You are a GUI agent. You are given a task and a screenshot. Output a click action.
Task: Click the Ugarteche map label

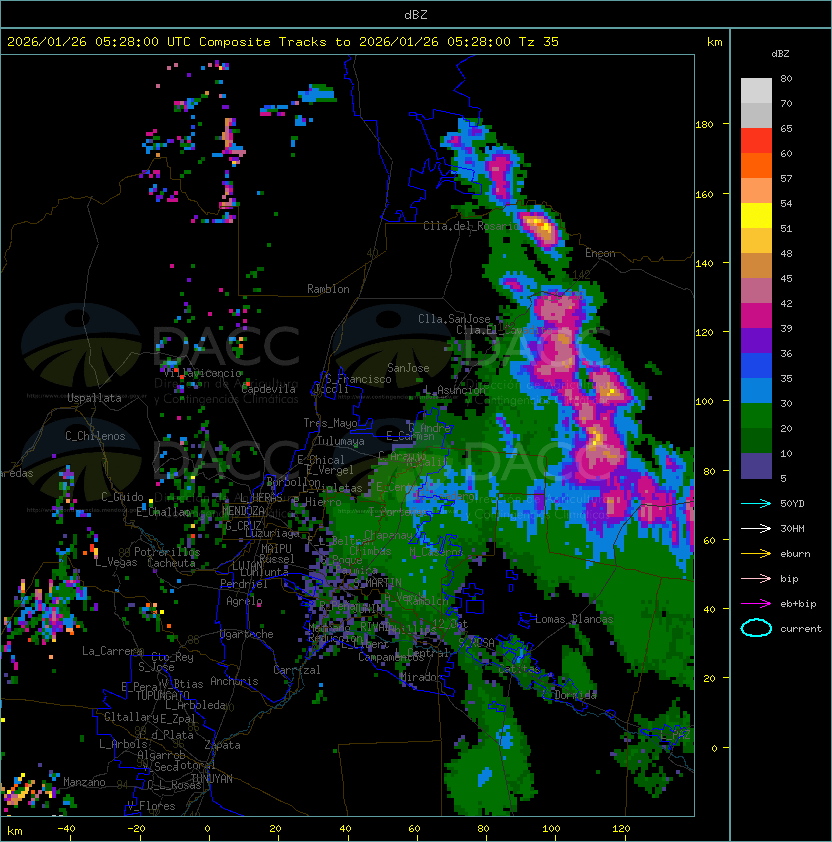(247, 634)
